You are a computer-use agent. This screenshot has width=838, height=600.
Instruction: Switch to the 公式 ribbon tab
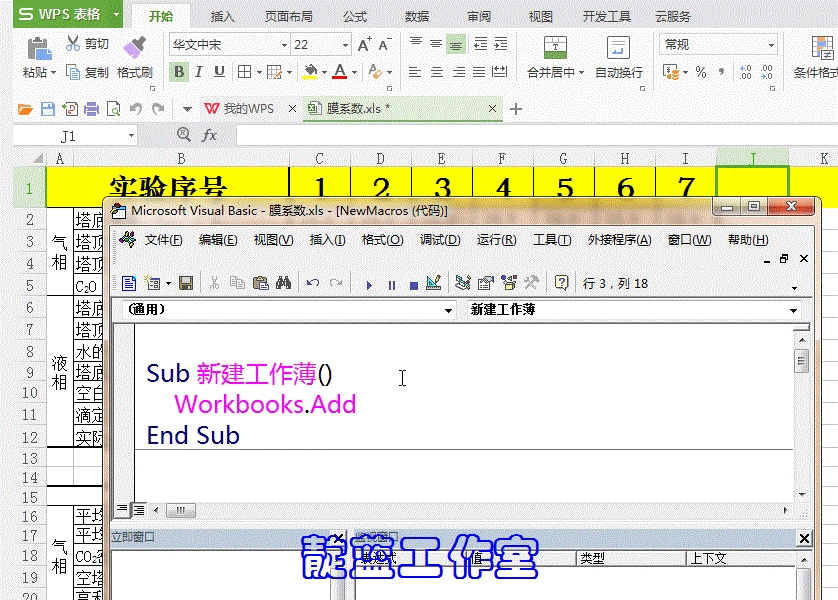[357, 16]
